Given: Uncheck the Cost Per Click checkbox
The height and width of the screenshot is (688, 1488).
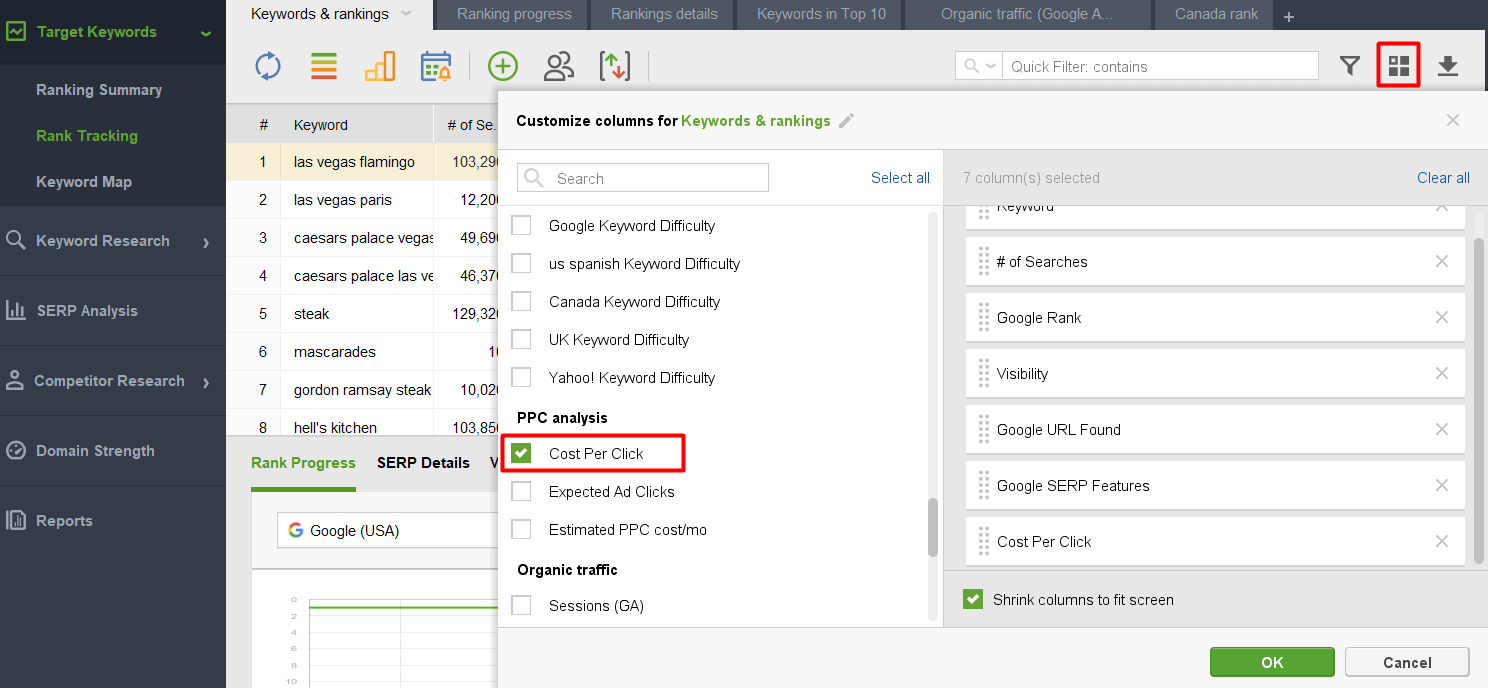Looking at the screenshot, I should (x=521, y=453).
